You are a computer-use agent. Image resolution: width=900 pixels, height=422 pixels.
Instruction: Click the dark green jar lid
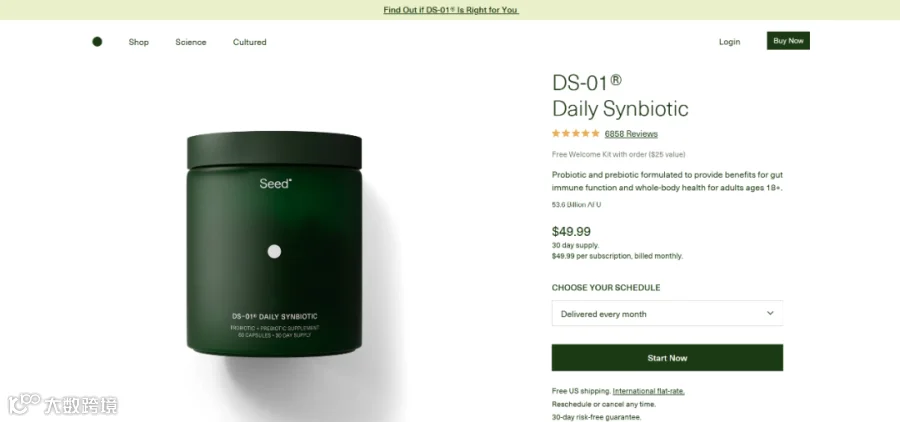pyautogui.click(x=274, y=150)
